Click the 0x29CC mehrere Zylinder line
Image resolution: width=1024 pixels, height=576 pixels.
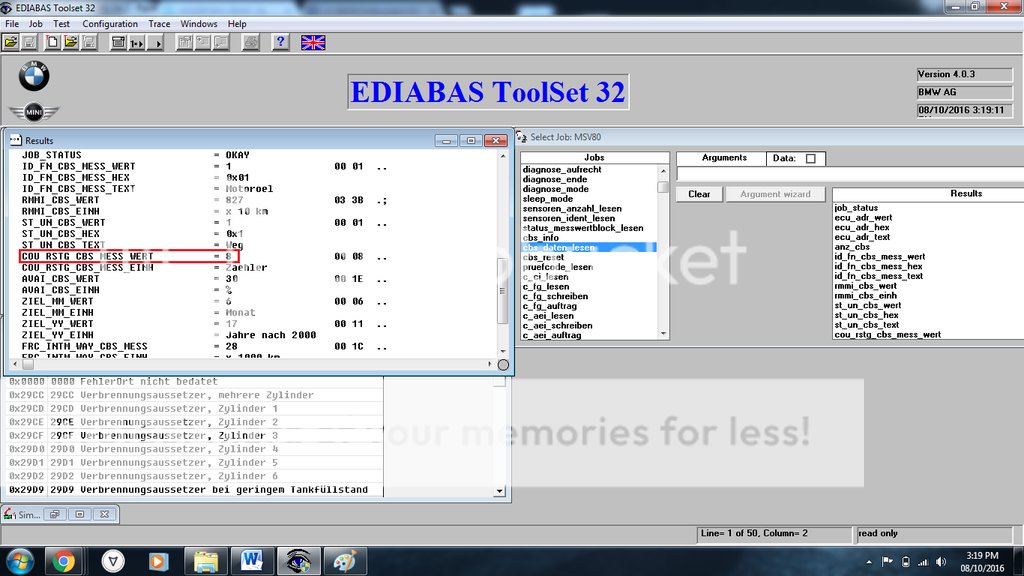[x=161, y=395]
